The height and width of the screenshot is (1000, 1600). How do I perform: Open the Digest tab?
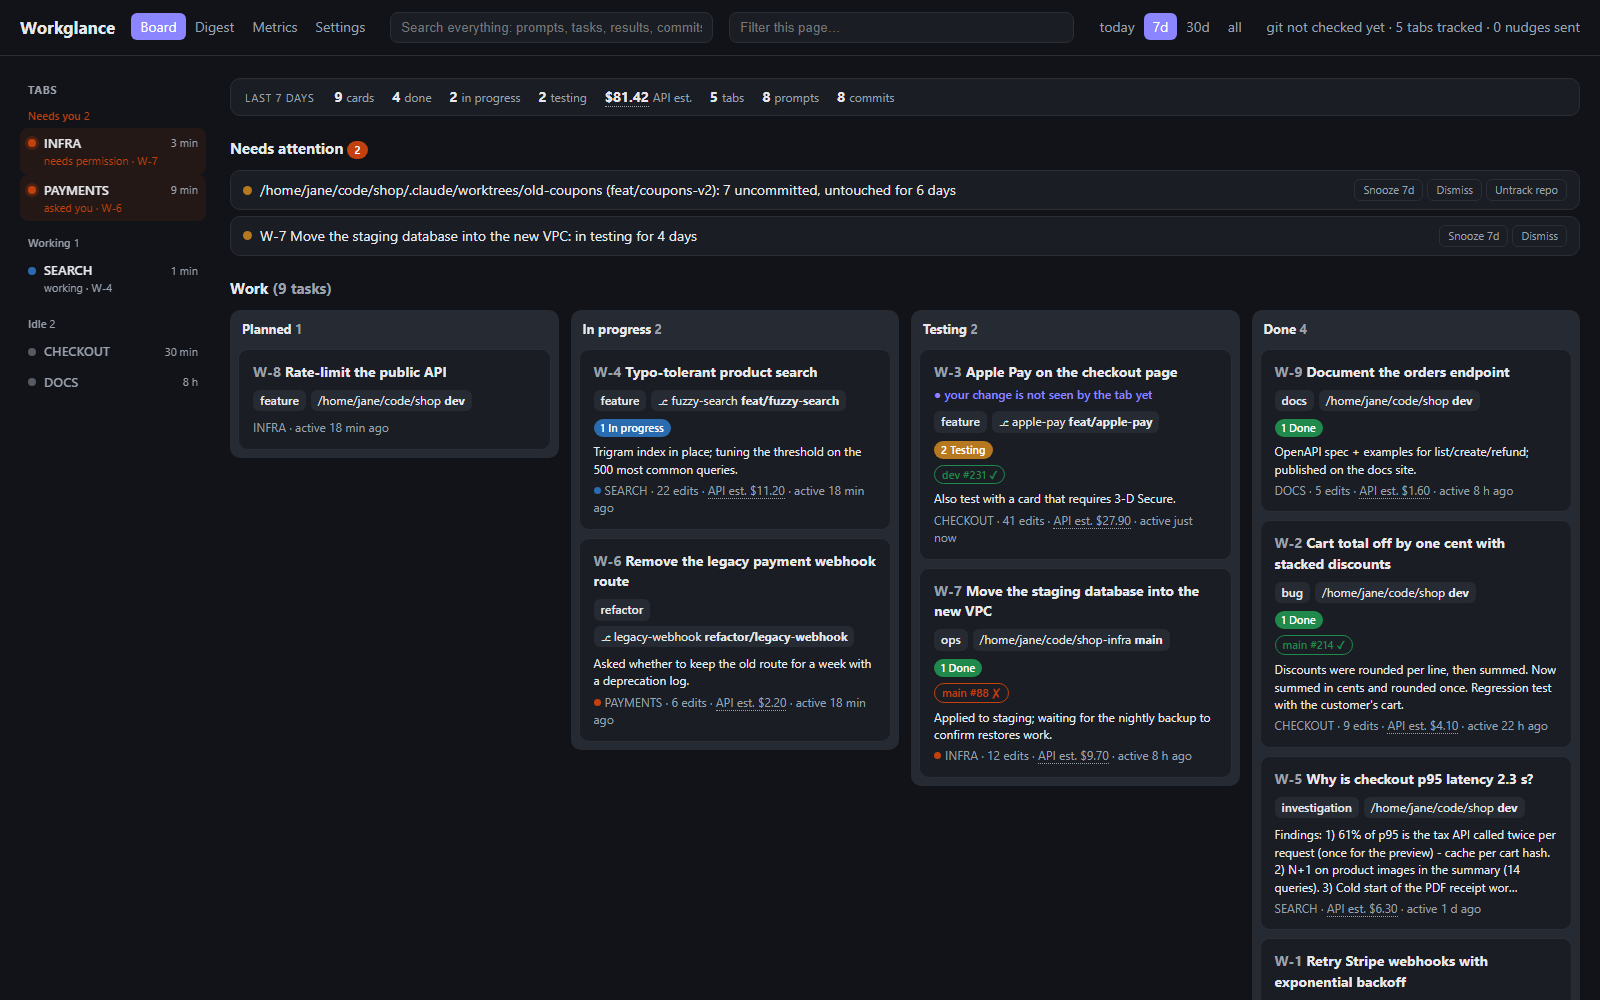pyautogui.click(x=214, y=27)
